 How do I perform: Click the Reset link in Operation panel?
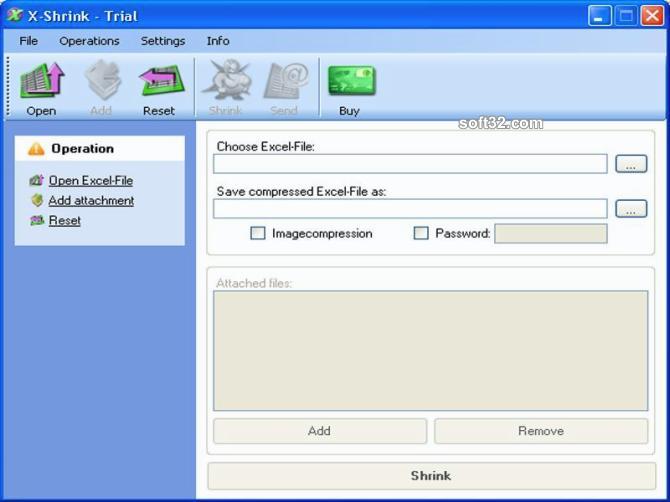65,220
